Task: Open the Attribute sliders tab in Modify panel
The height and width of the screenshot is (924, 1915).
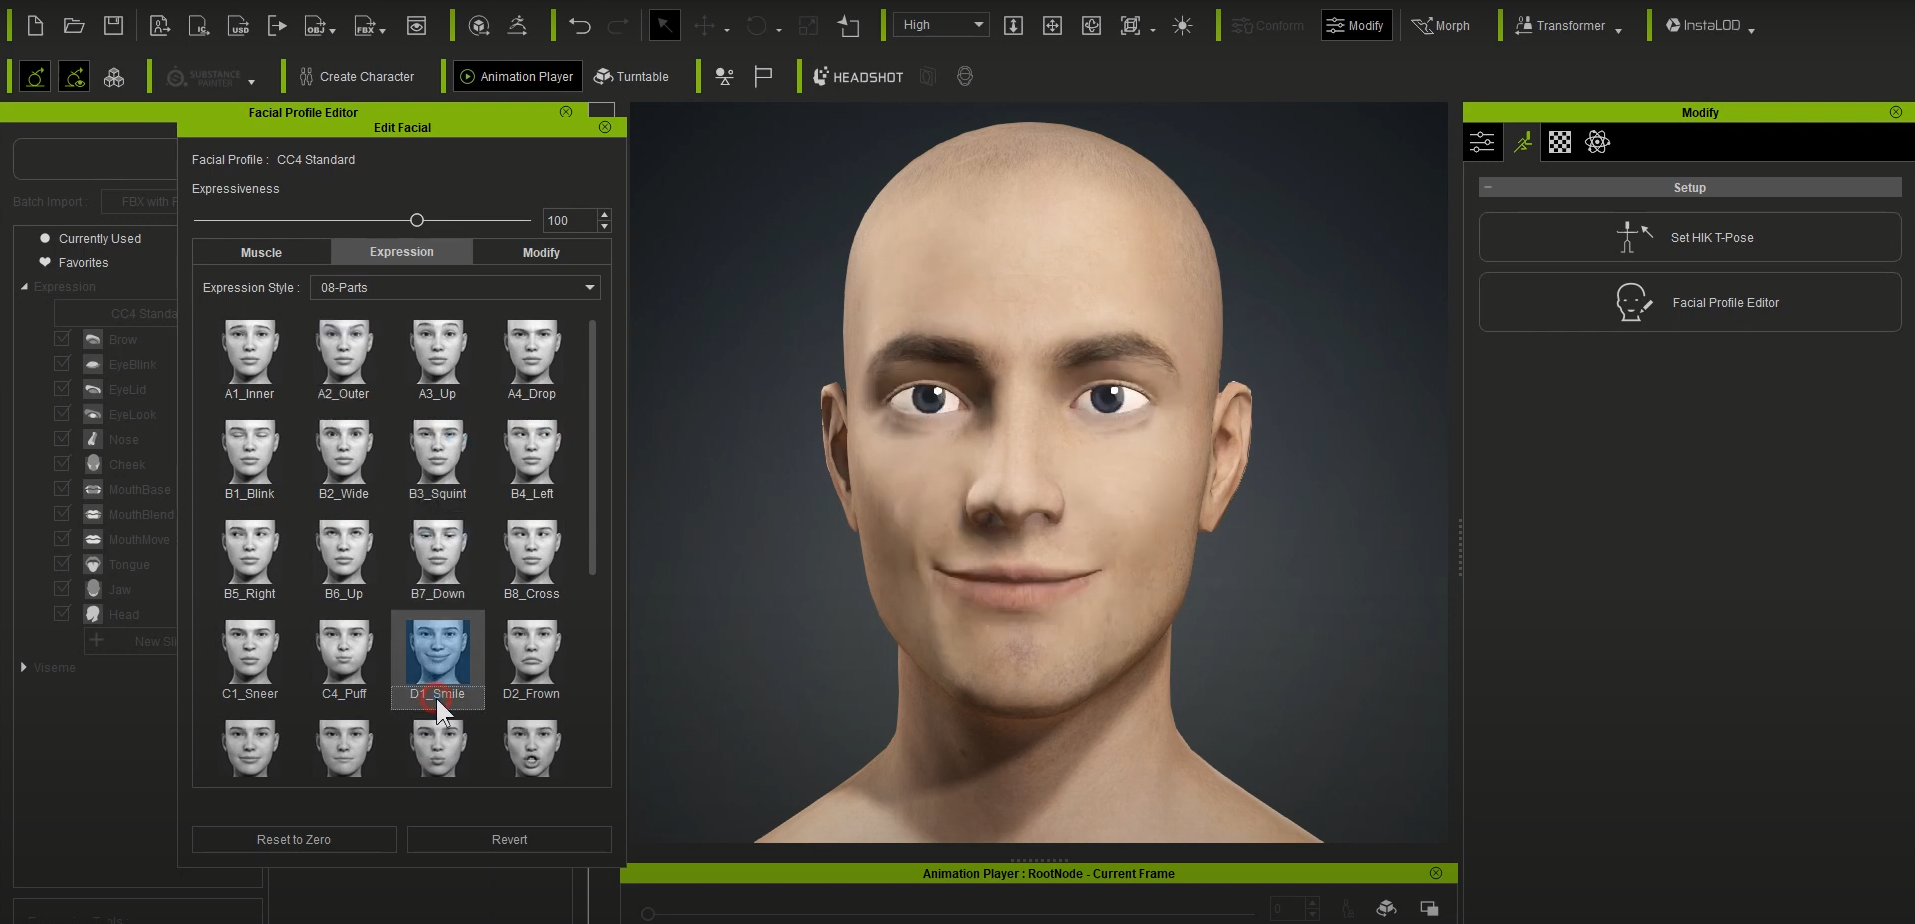Action: click(1482, 142)
